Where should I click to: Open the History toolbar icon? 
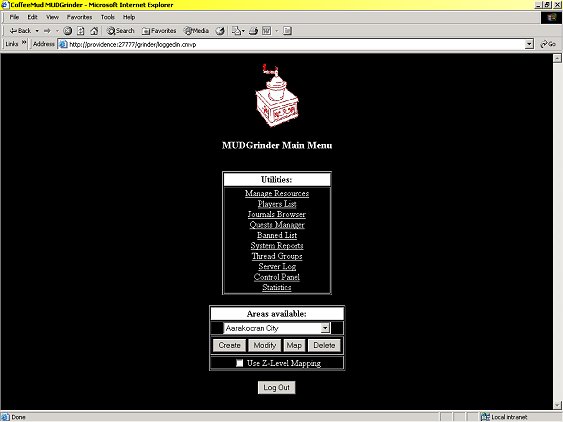coord(220,31)
